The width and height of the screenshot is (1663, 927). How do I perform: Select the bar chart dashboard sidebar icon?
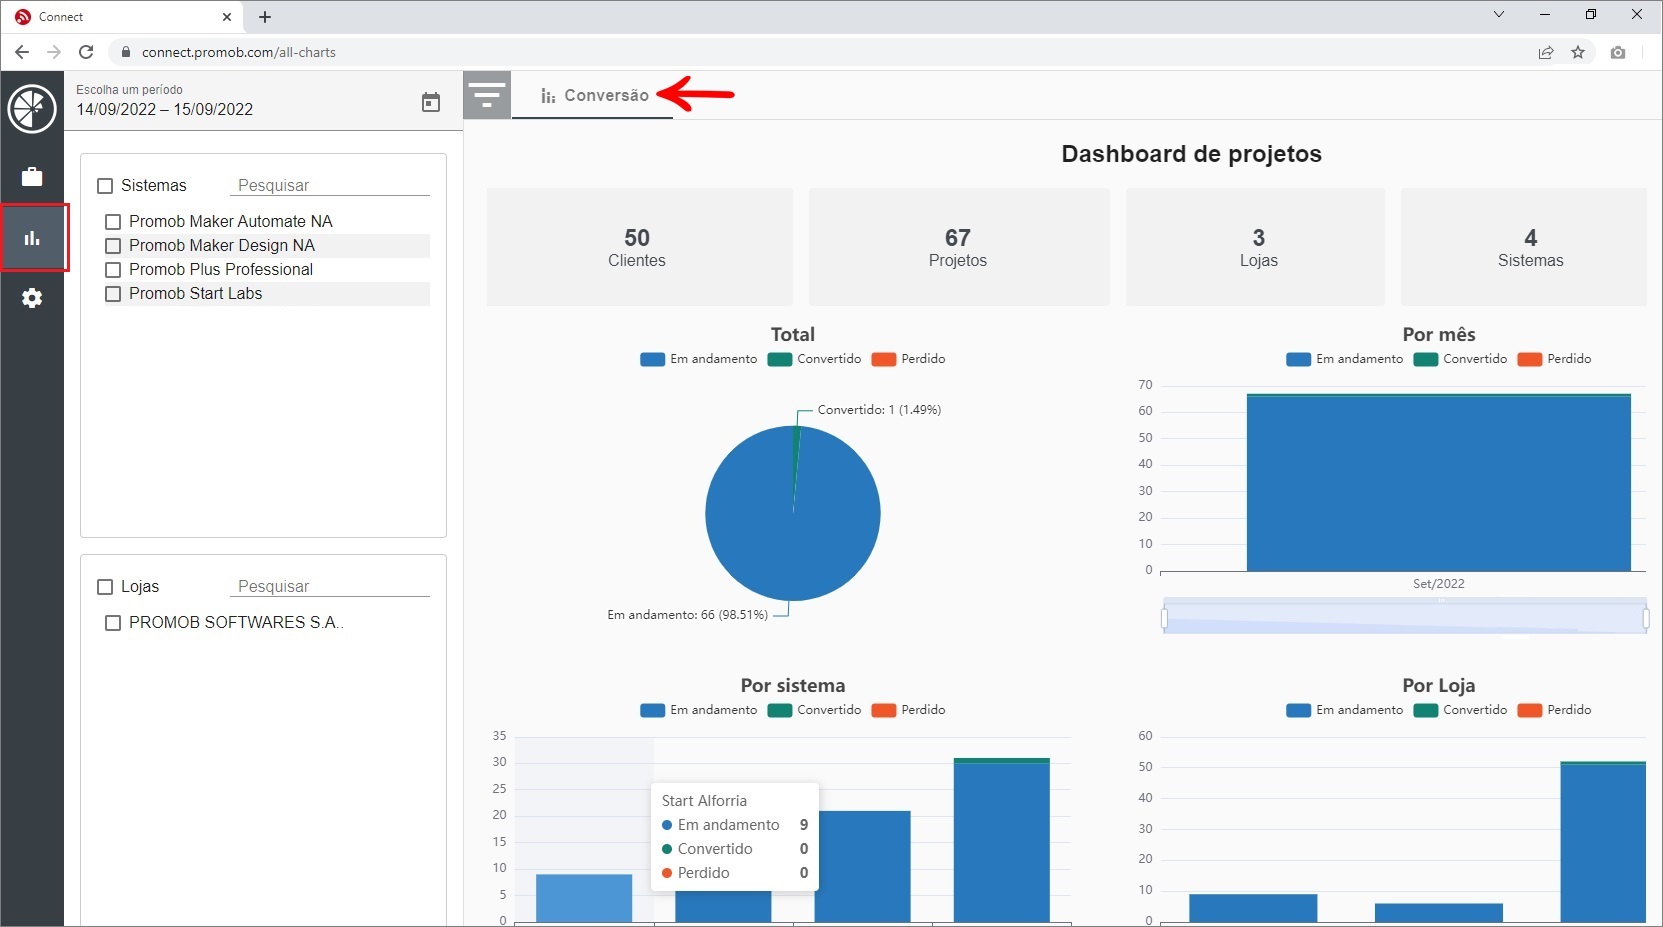pos(32,238)
